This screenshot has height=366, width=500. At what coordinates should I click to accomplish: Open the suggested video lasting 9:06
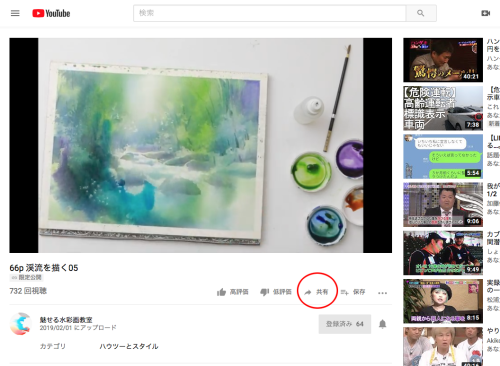tap(443, 205)
